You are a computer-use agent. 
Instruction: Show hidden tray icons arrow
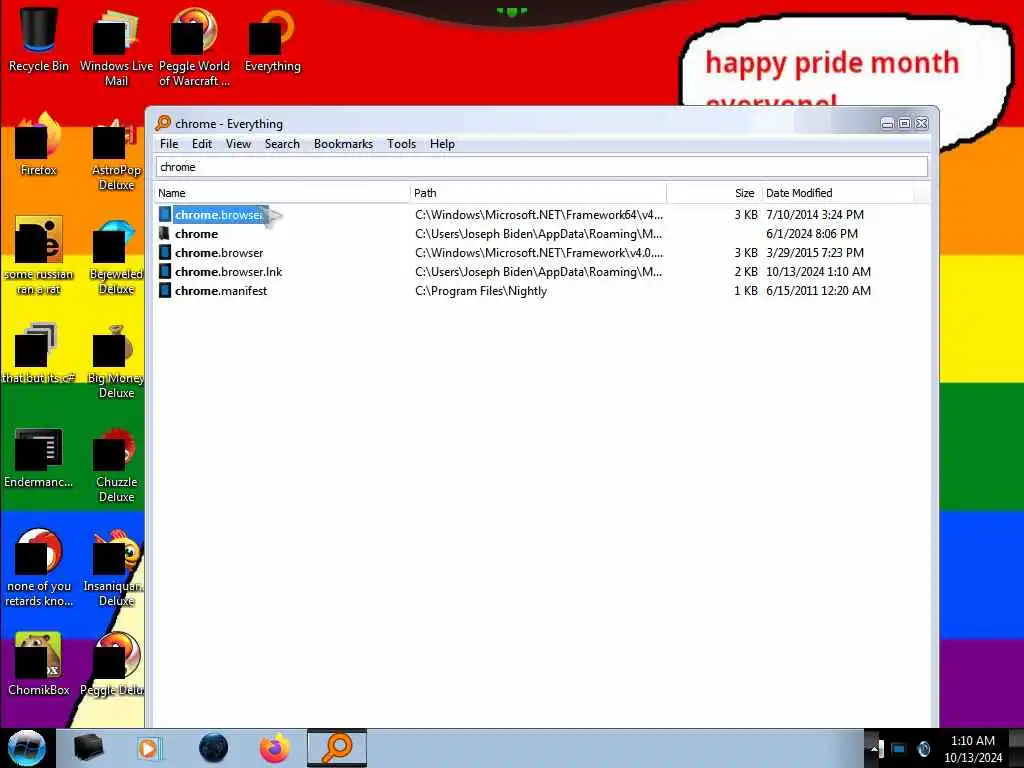(x=874, y=748)
